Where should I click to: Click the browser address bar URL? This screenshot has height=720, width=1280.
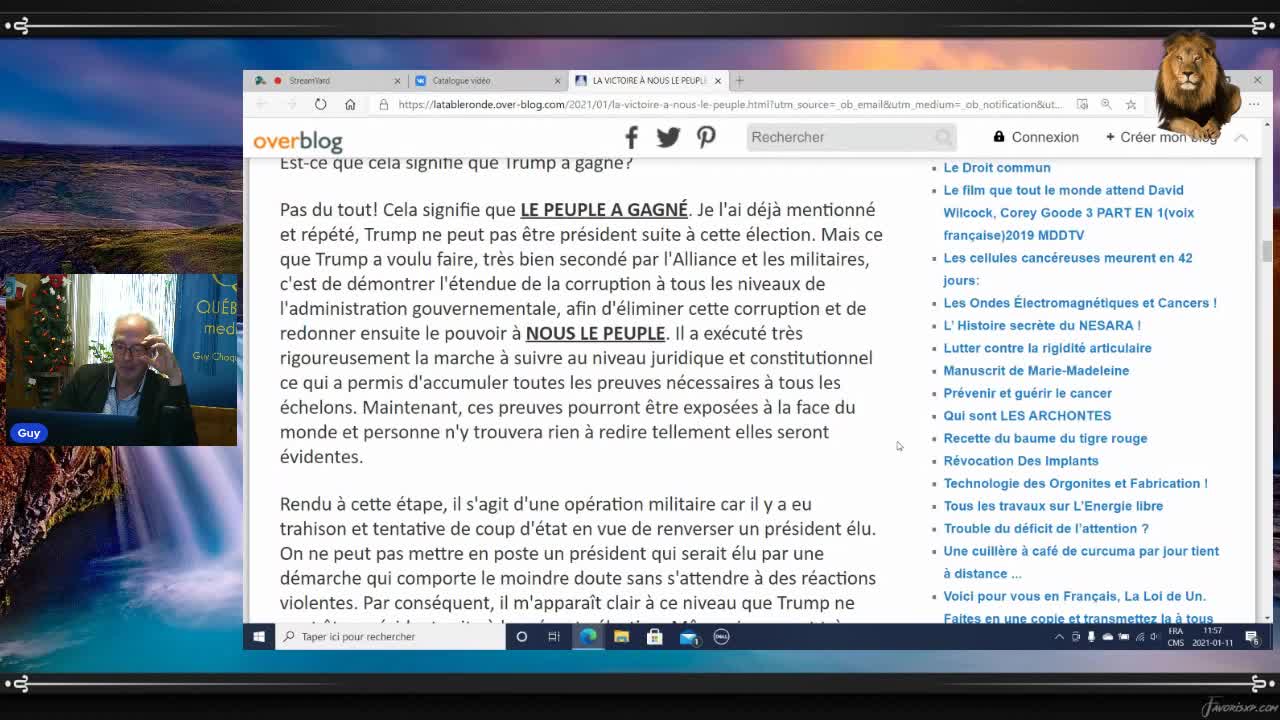730,104
